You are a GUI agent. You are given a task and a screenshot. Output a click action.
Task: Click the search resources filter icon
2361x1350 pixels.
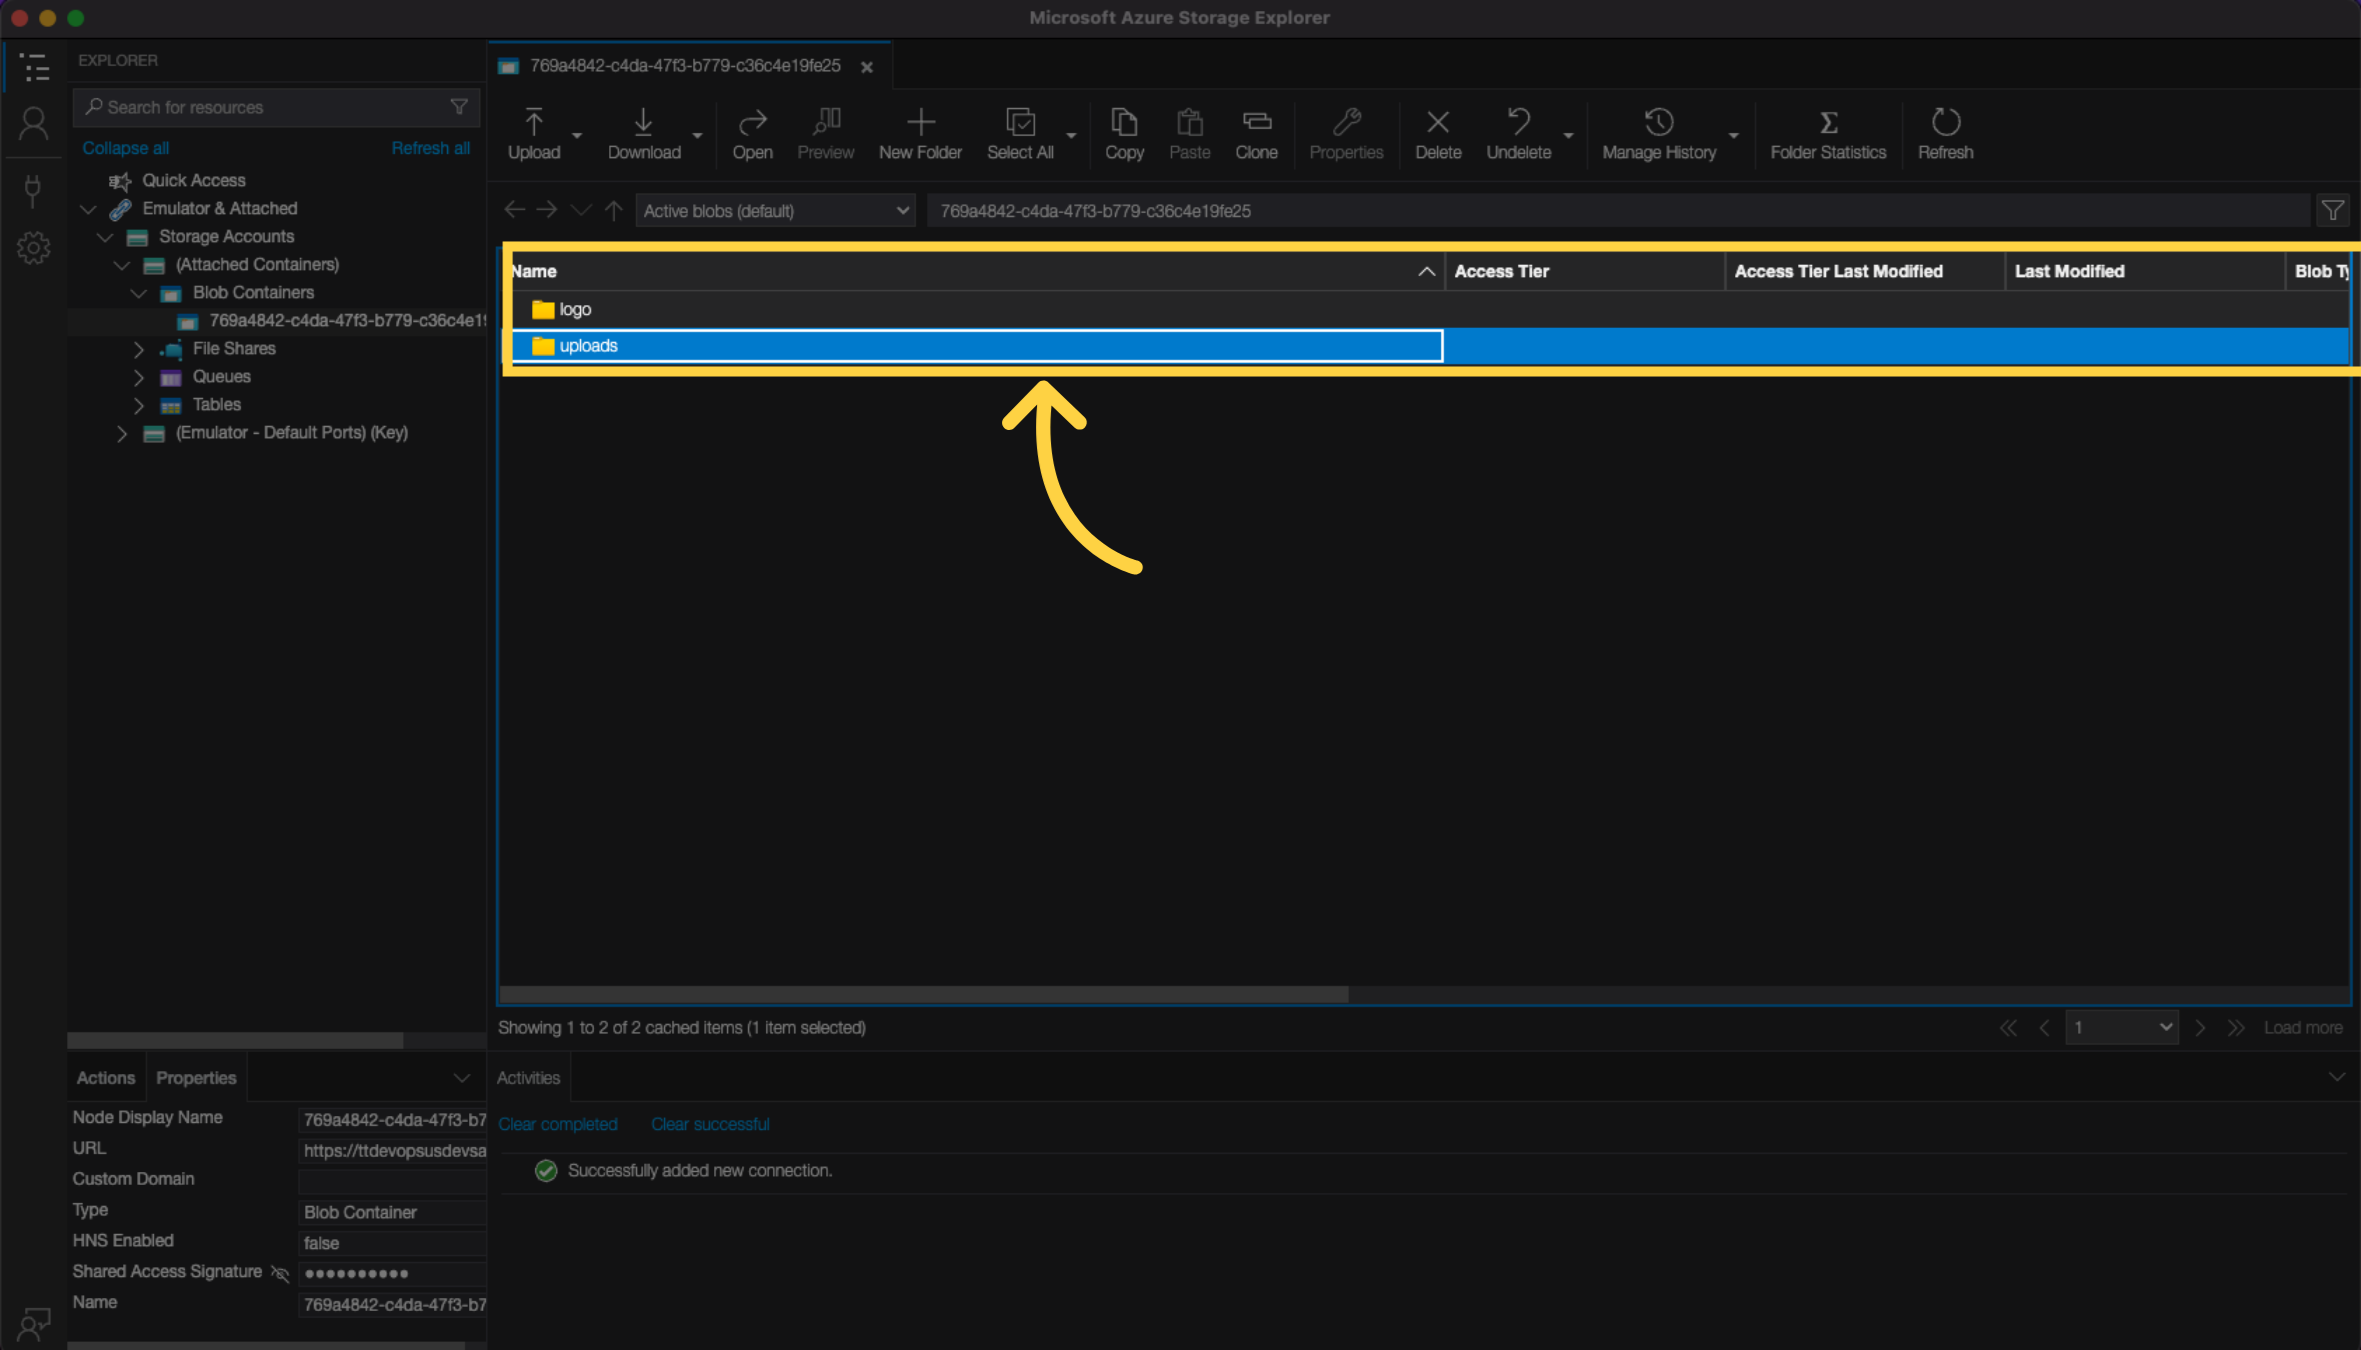coord(459,107)
